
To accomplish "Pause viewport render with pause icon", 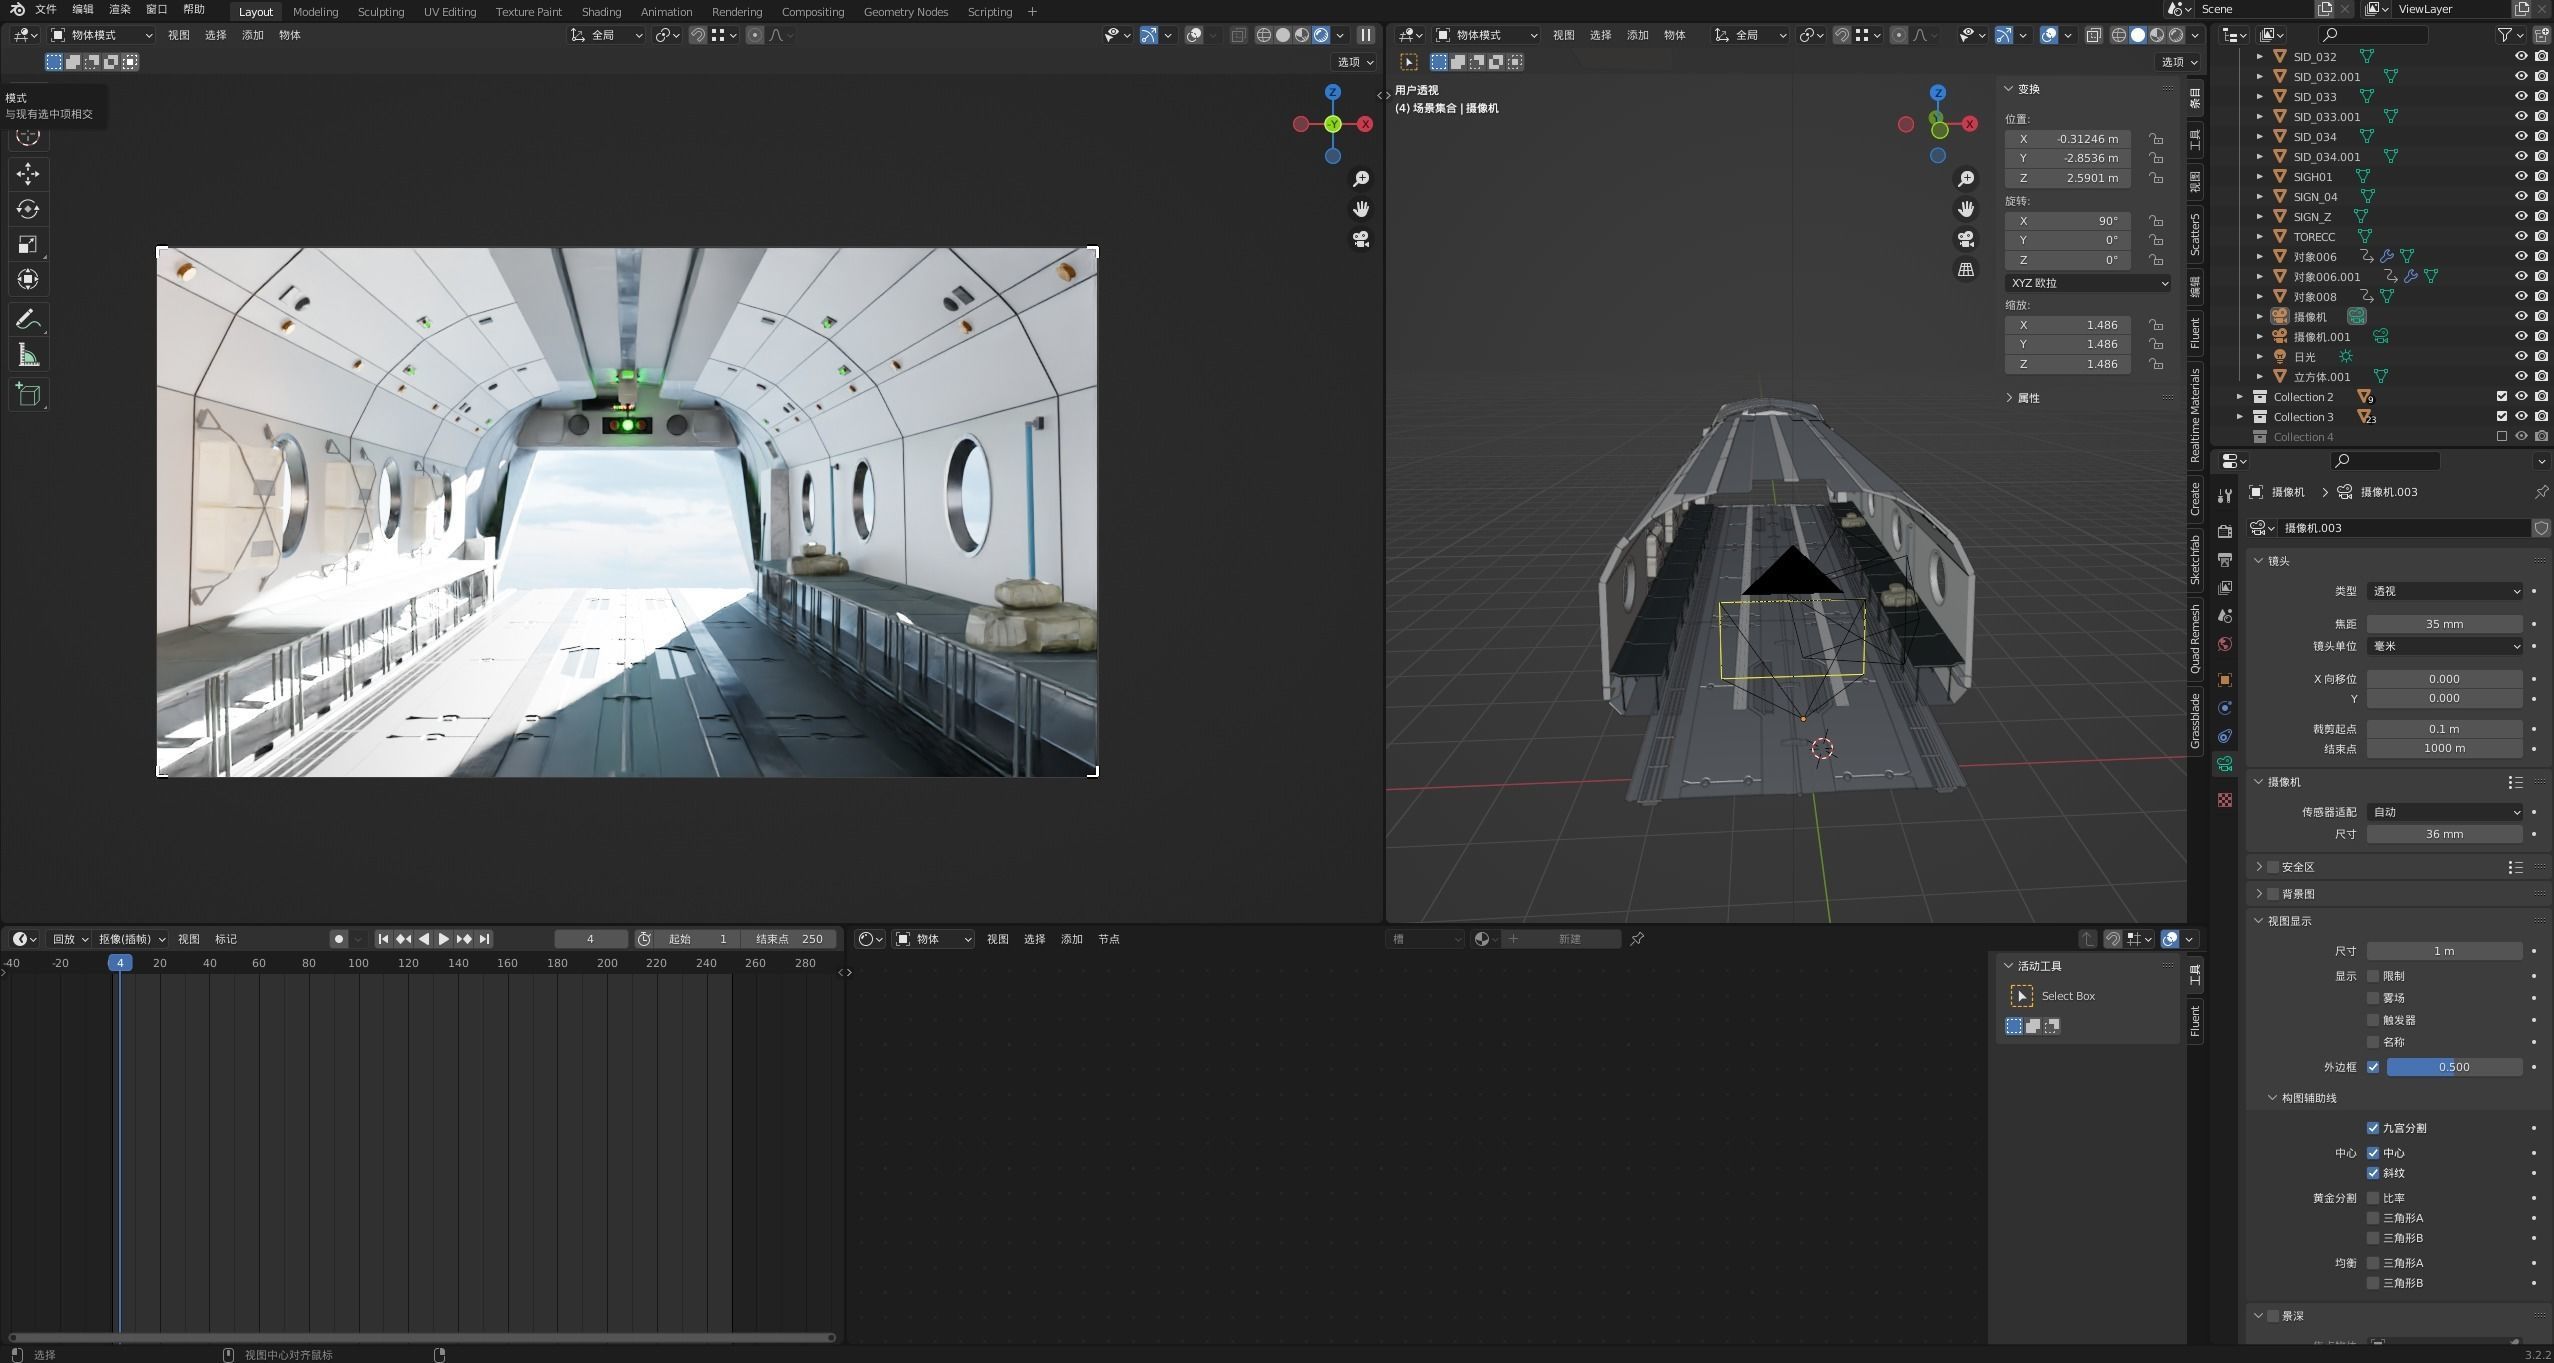I will point(1365,35).
